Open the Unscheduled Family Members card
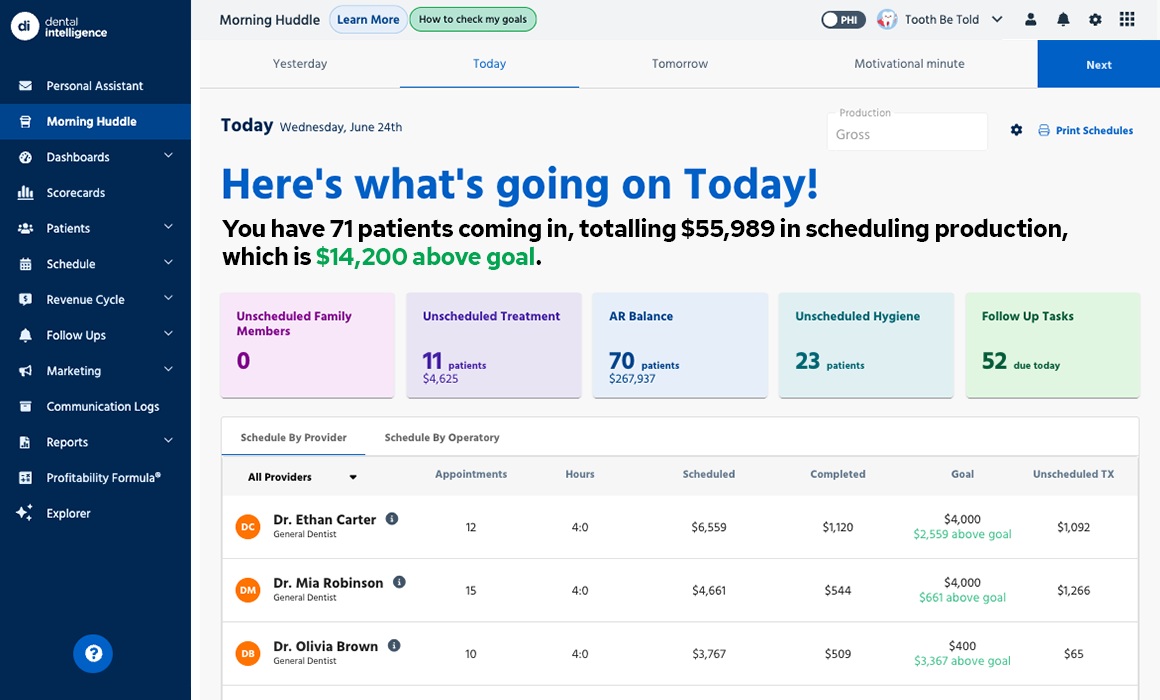This screenshot has height=700, width=1160. click(308, 345)
